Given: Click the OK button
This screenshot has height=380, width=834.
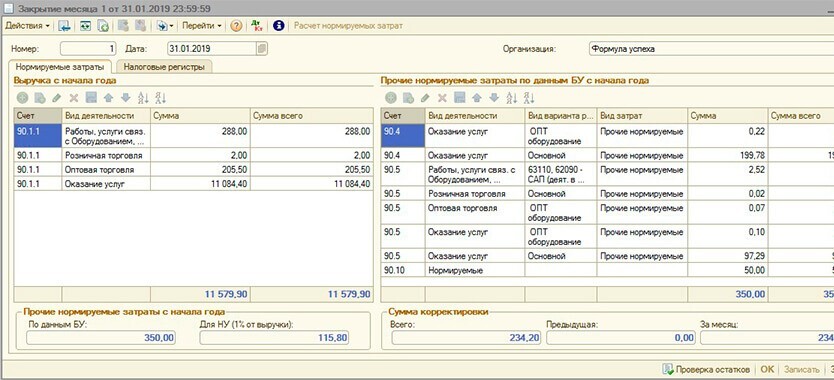Looking at the screenshot, I should pos(767,369).
